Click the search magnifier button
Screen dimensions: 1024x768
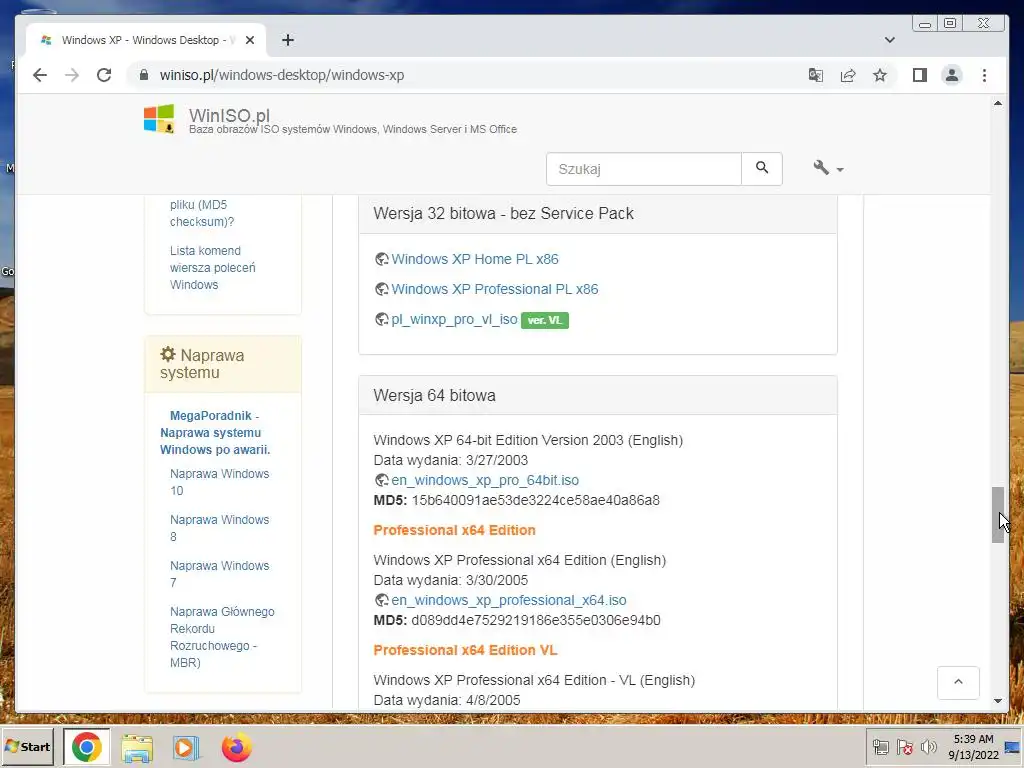761,168
